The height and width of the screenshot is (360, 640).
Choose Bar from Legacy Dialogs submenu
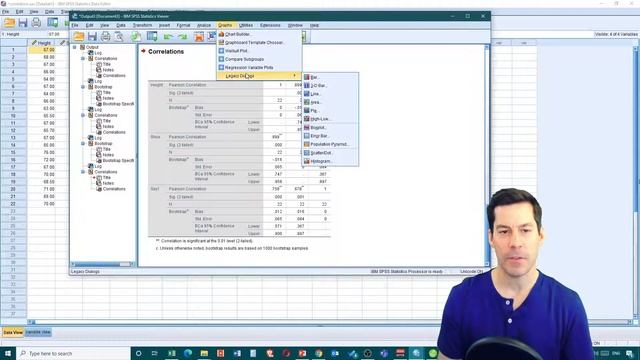tap(330, 77)
